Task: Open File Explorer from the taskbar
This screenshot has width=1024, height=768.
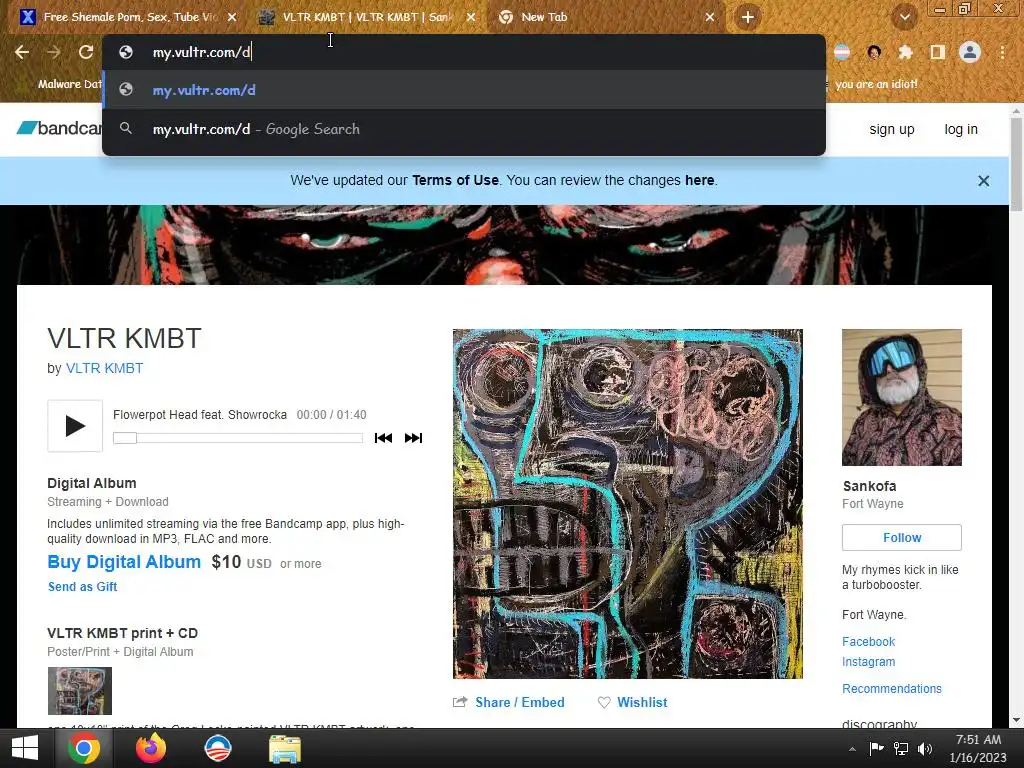Action: 285,748
